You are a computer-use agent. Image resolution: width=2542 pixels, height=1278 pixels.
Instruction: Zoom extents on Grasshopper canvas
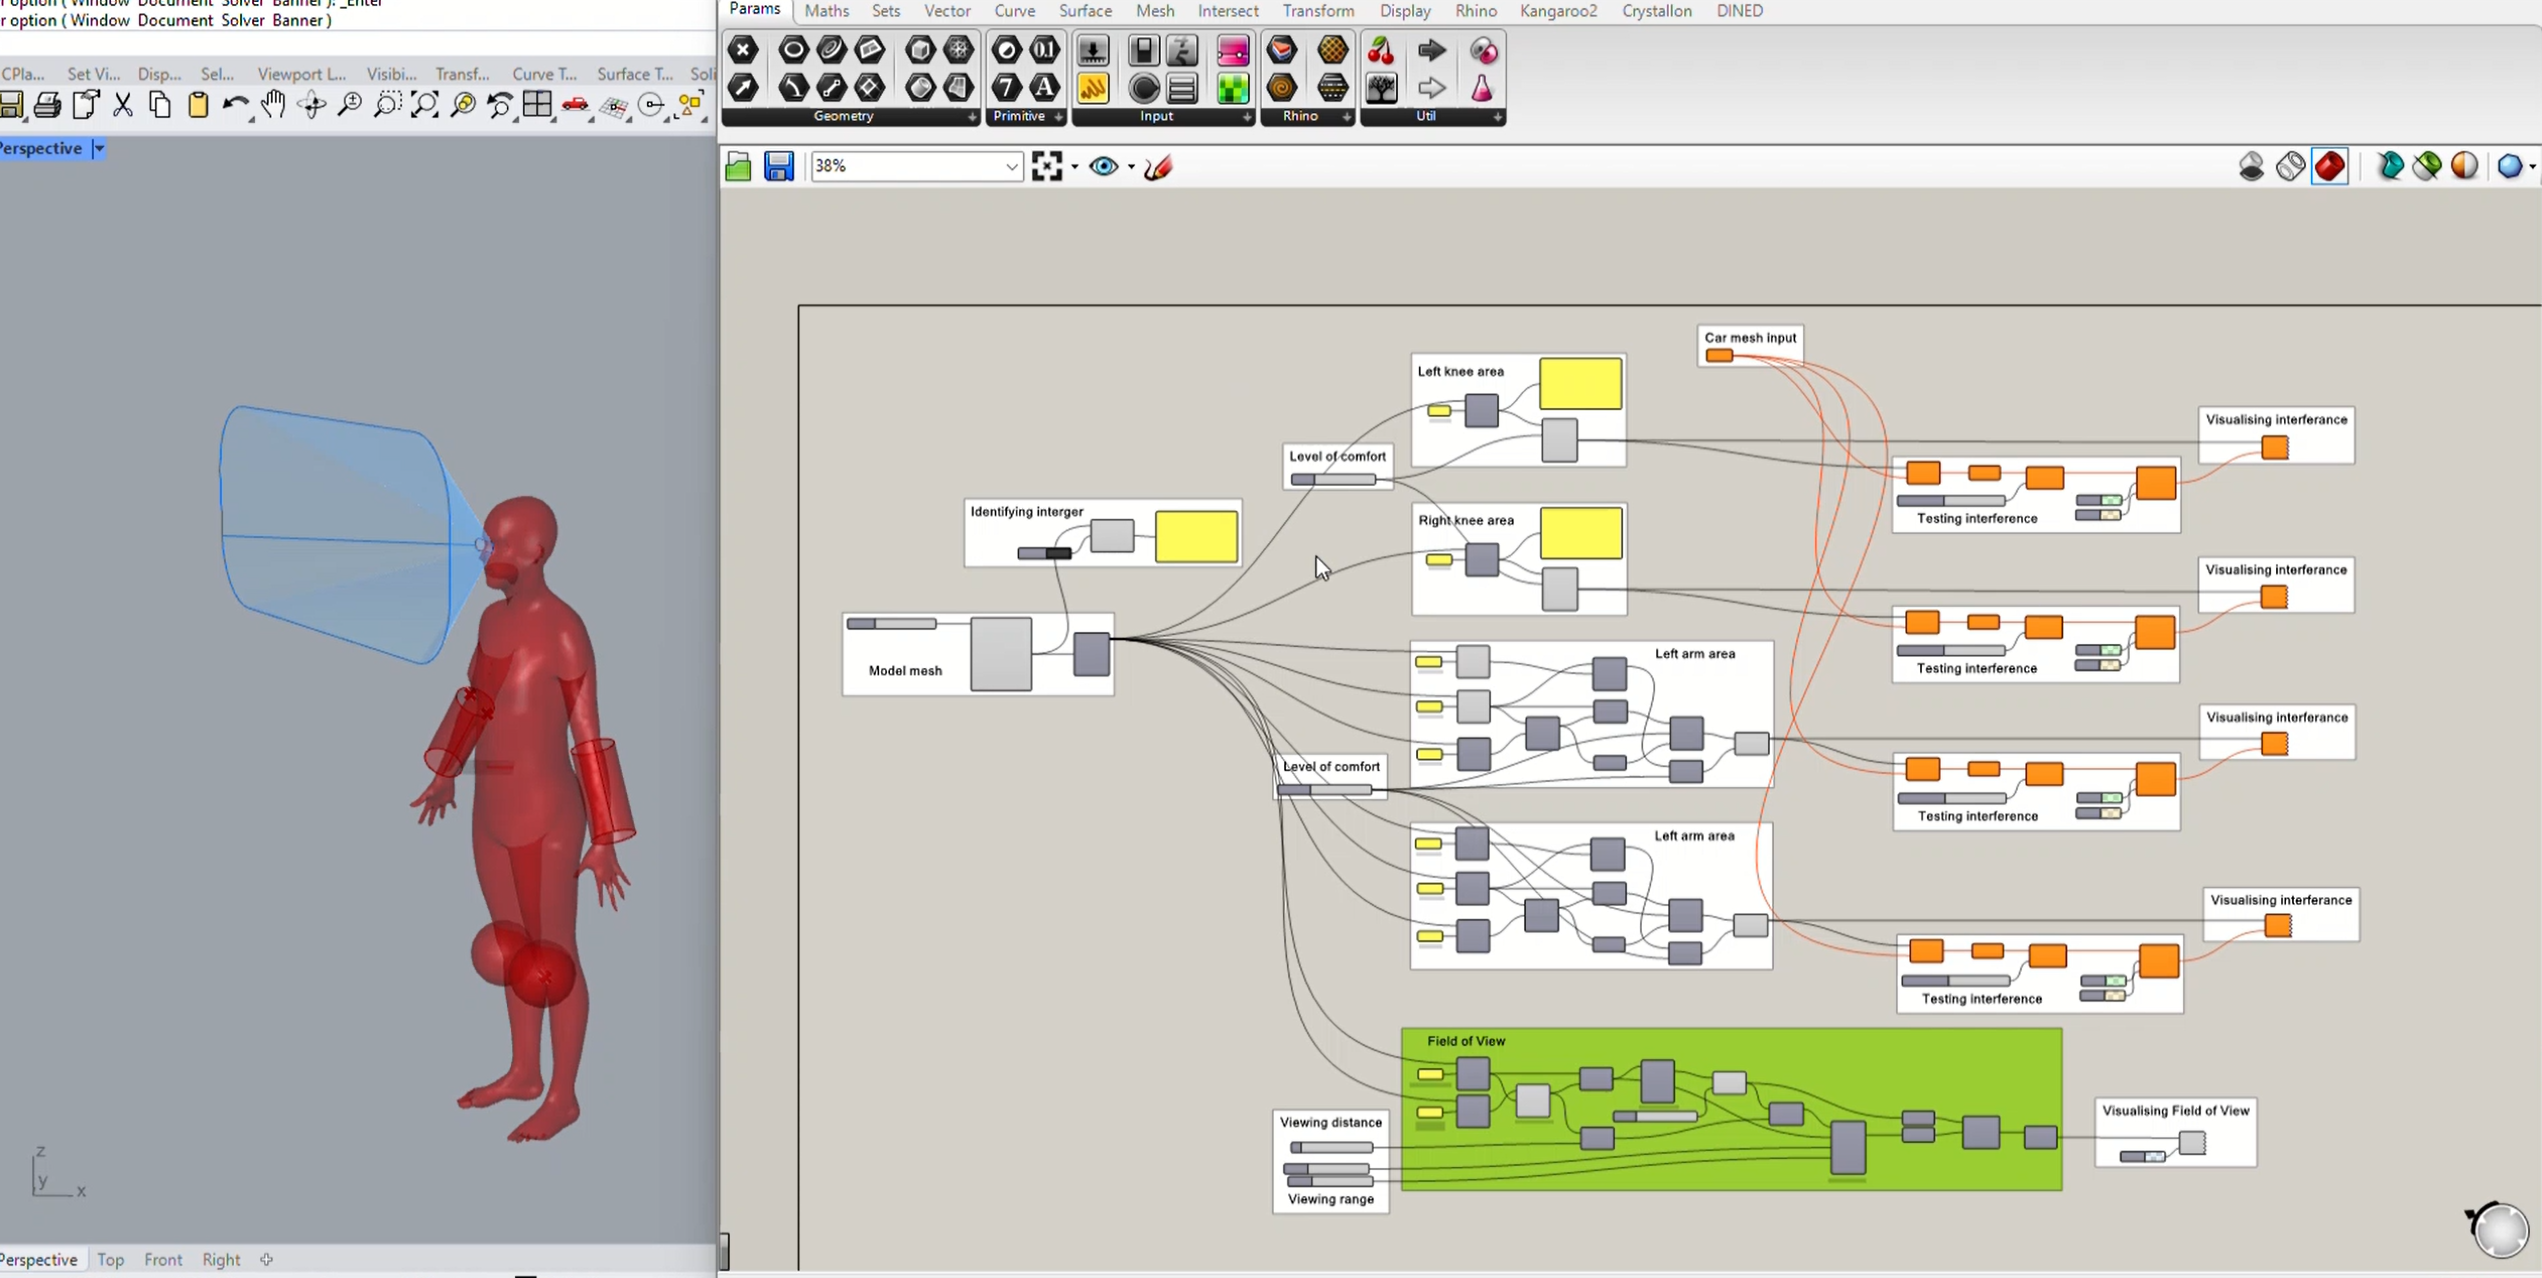[x=1046, y=166]
